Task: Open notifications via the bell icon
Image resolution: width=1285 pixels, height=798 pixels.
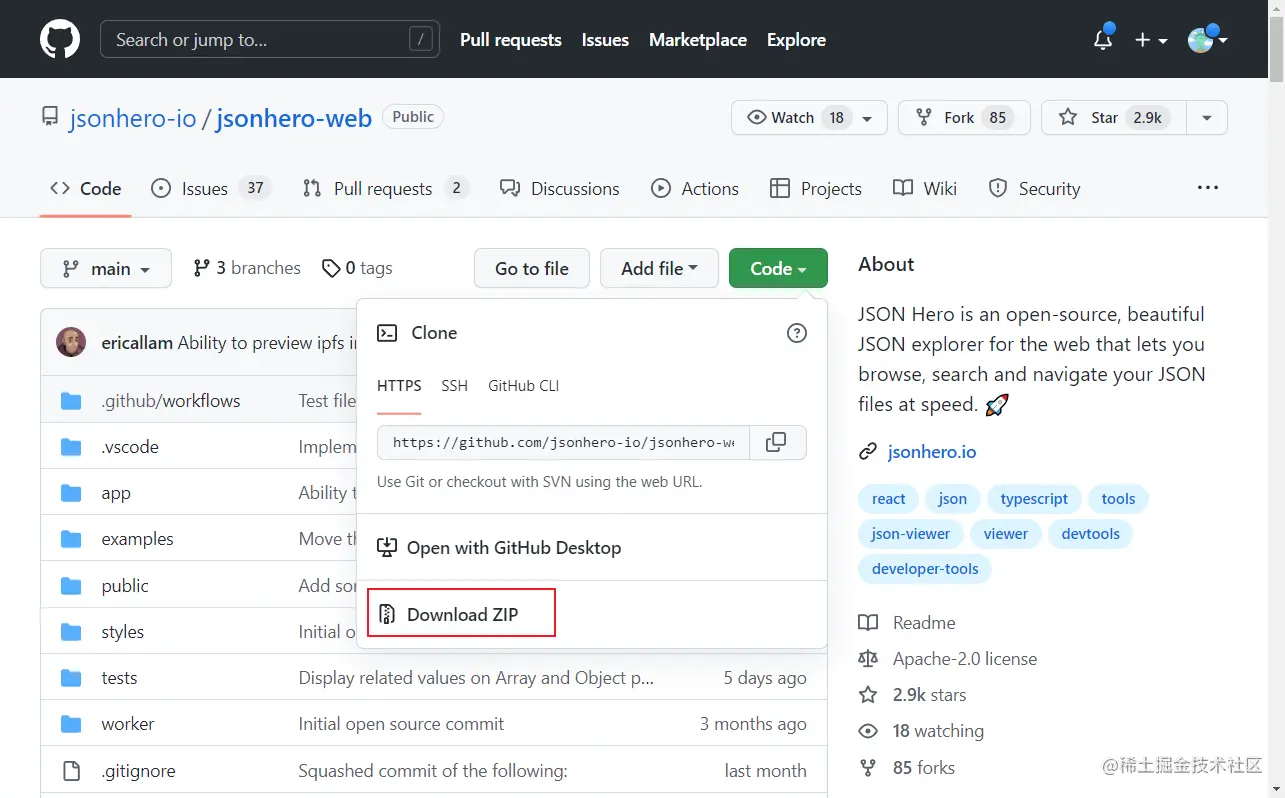Action: 1102,40
